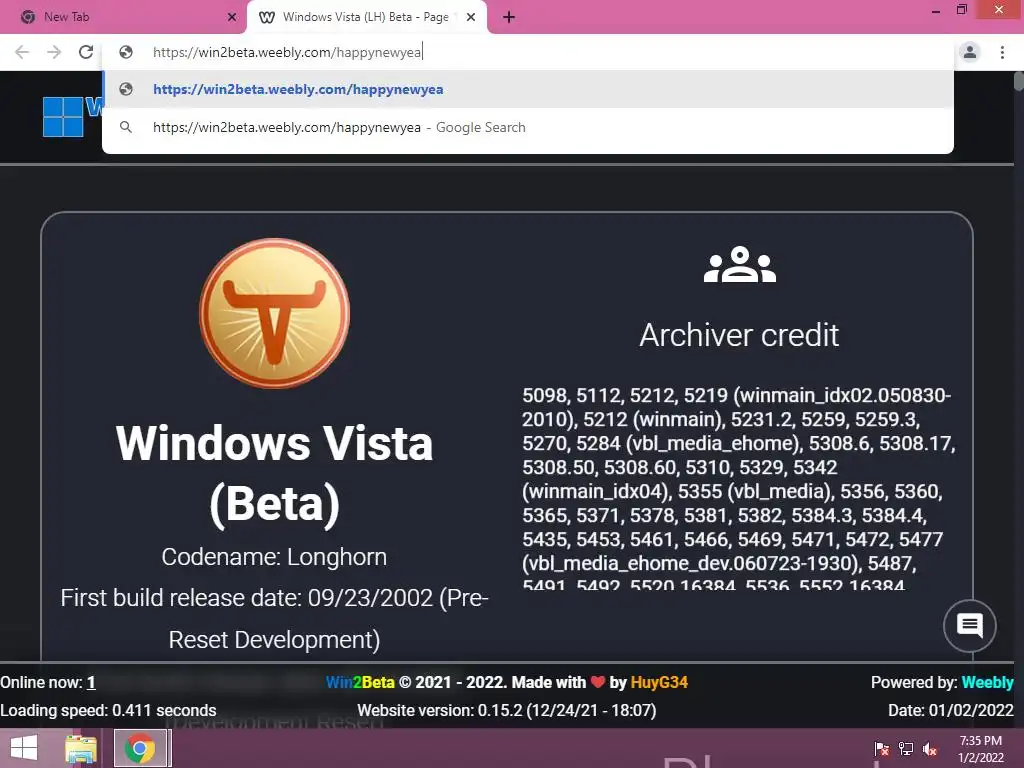Close the Windows Vista (LH) Beta tab

[471, 17]
